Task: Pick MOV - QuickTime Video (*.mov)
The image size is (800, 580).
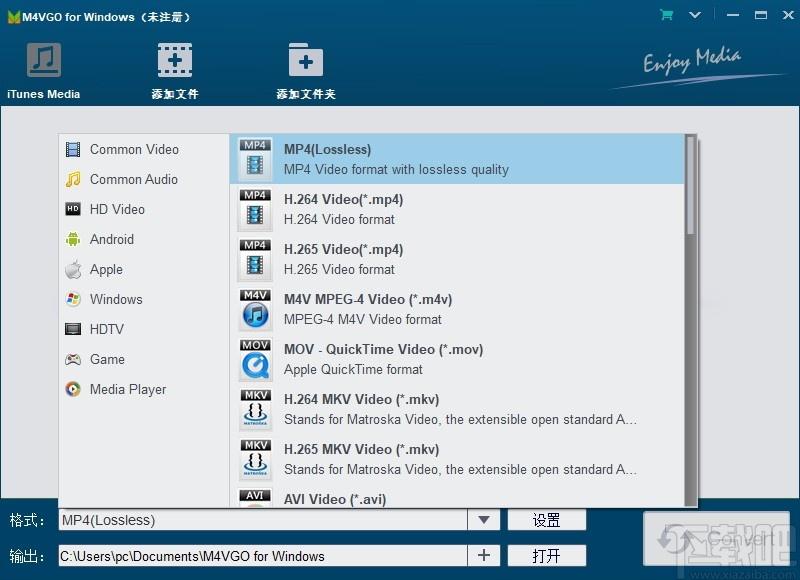Action: coord(457,359)
